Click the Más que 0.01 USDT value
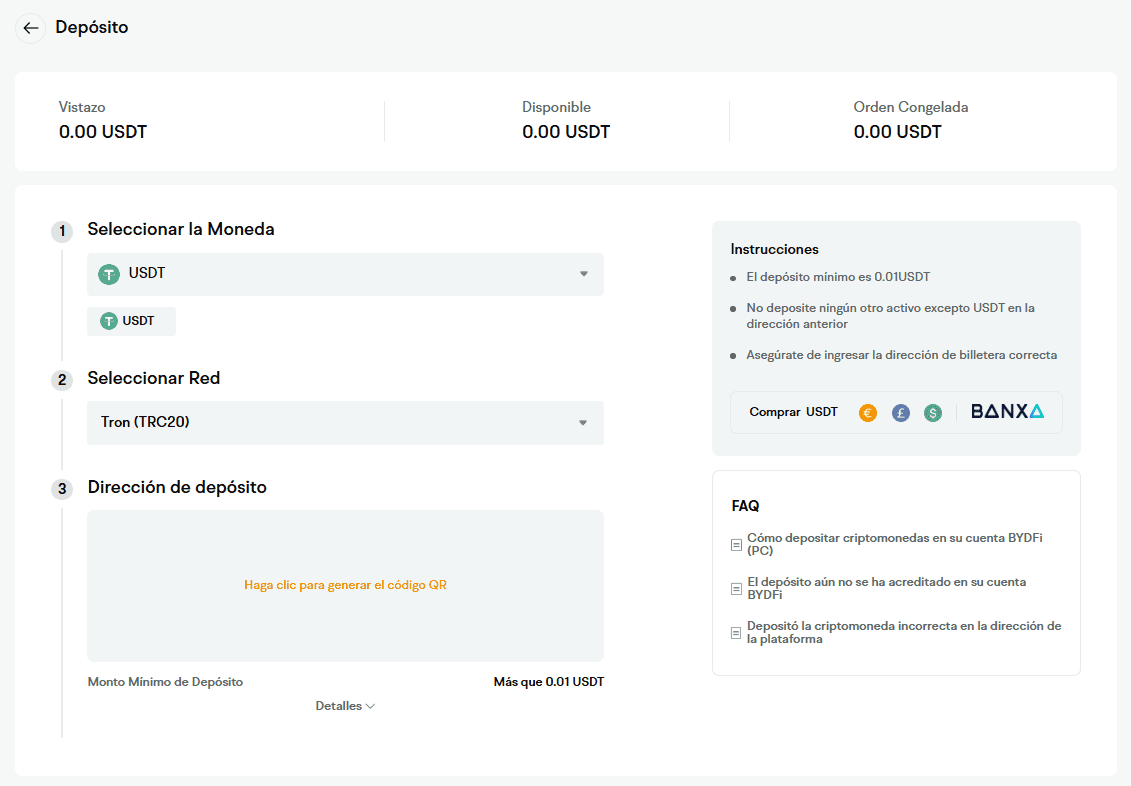Viewport: 1131px width, 786px height. 549,681
